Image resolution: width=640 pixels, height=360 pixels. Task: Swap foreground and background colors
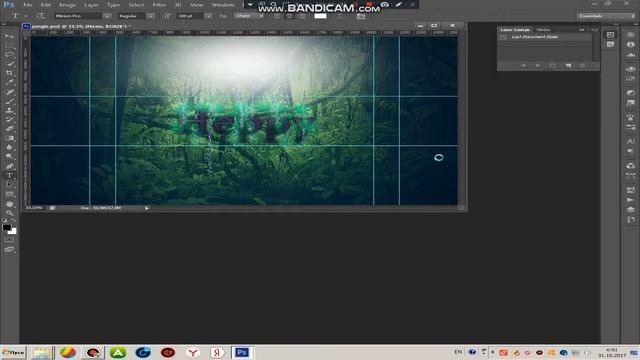pos(13,221)
